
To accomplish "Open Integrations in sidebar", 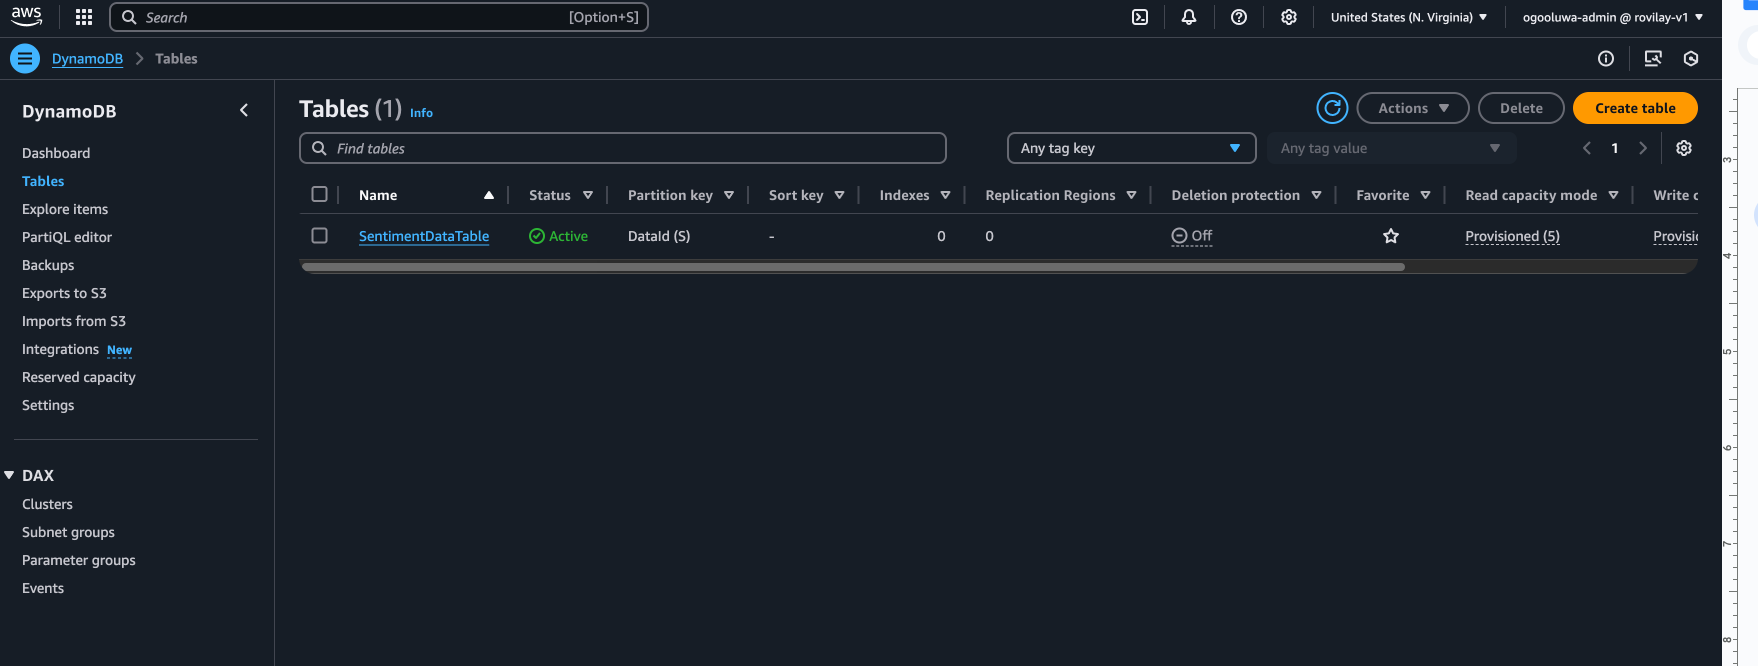I will pyautogui.click(x=60, y=349).
